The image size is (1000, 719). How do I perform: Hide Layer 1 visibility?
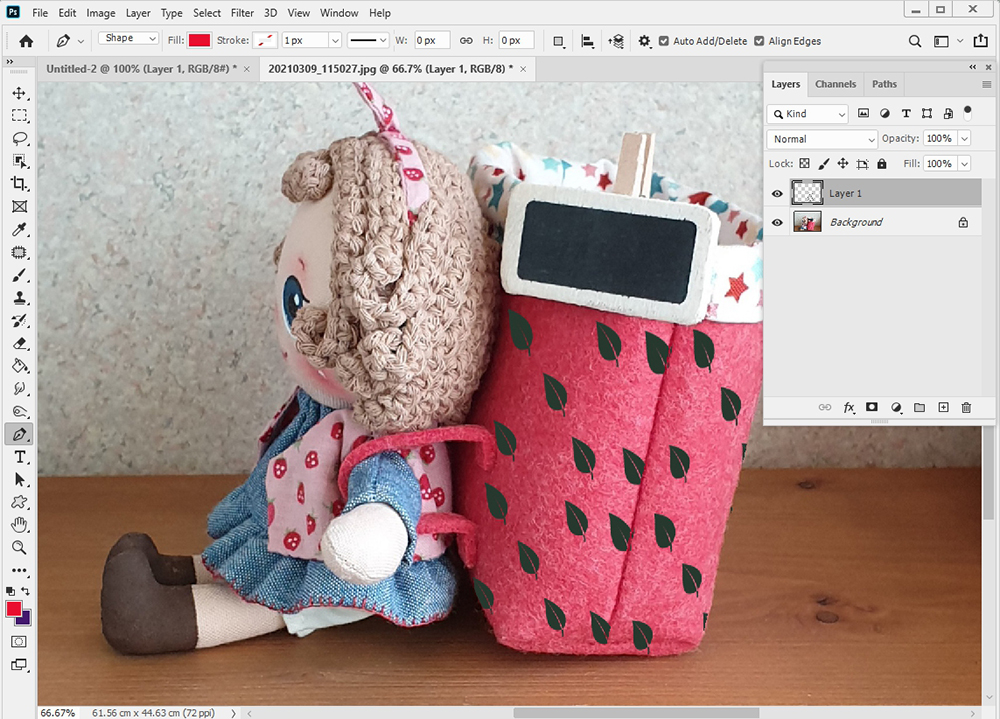pos(777,193)
